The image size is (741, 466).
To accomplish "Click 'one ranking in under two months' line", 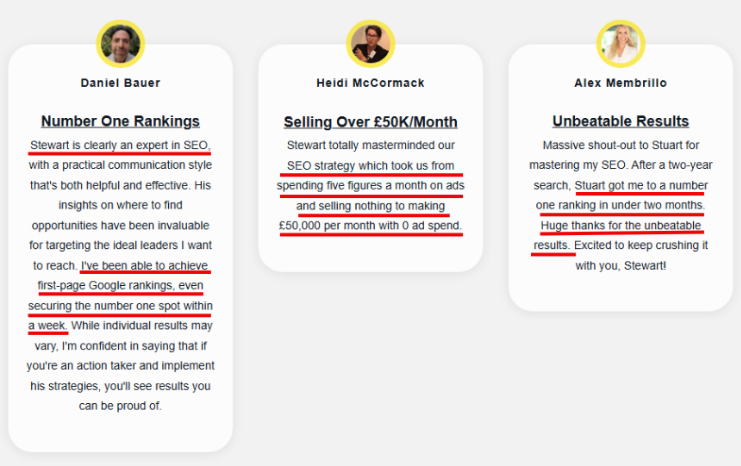I will [620, 205].
